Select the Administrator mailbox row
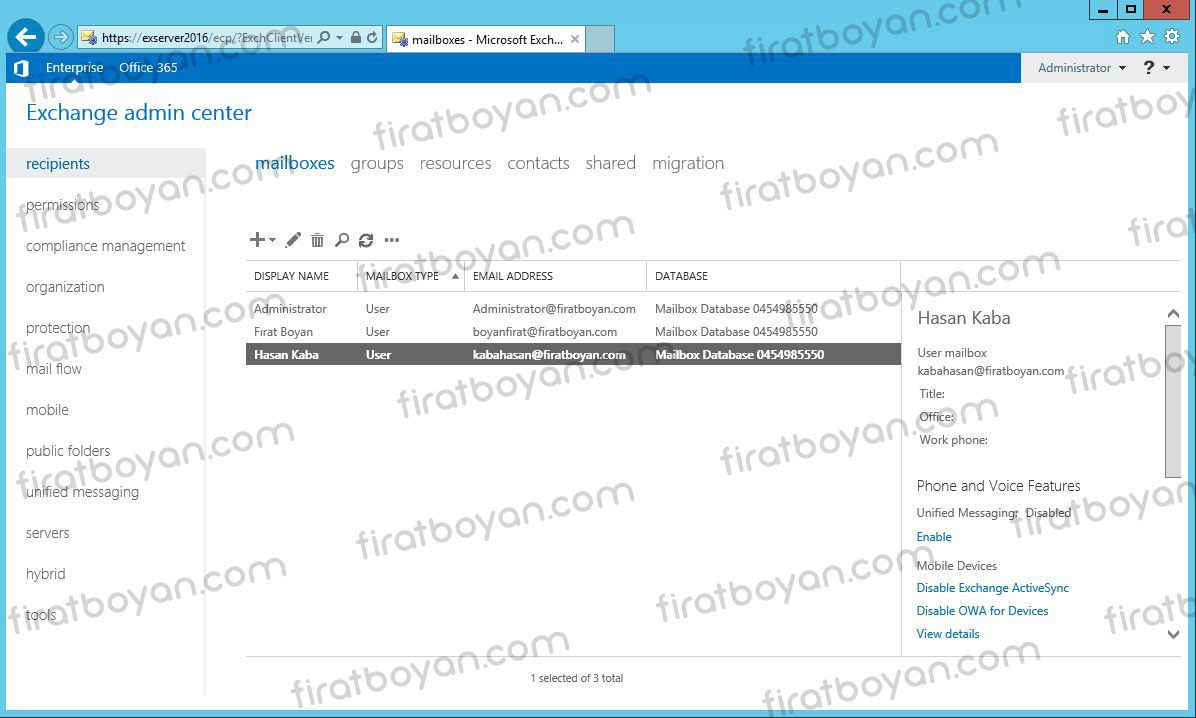Image resolution: width=1196 pixels, height=718 pixels. tap(573, 309)
